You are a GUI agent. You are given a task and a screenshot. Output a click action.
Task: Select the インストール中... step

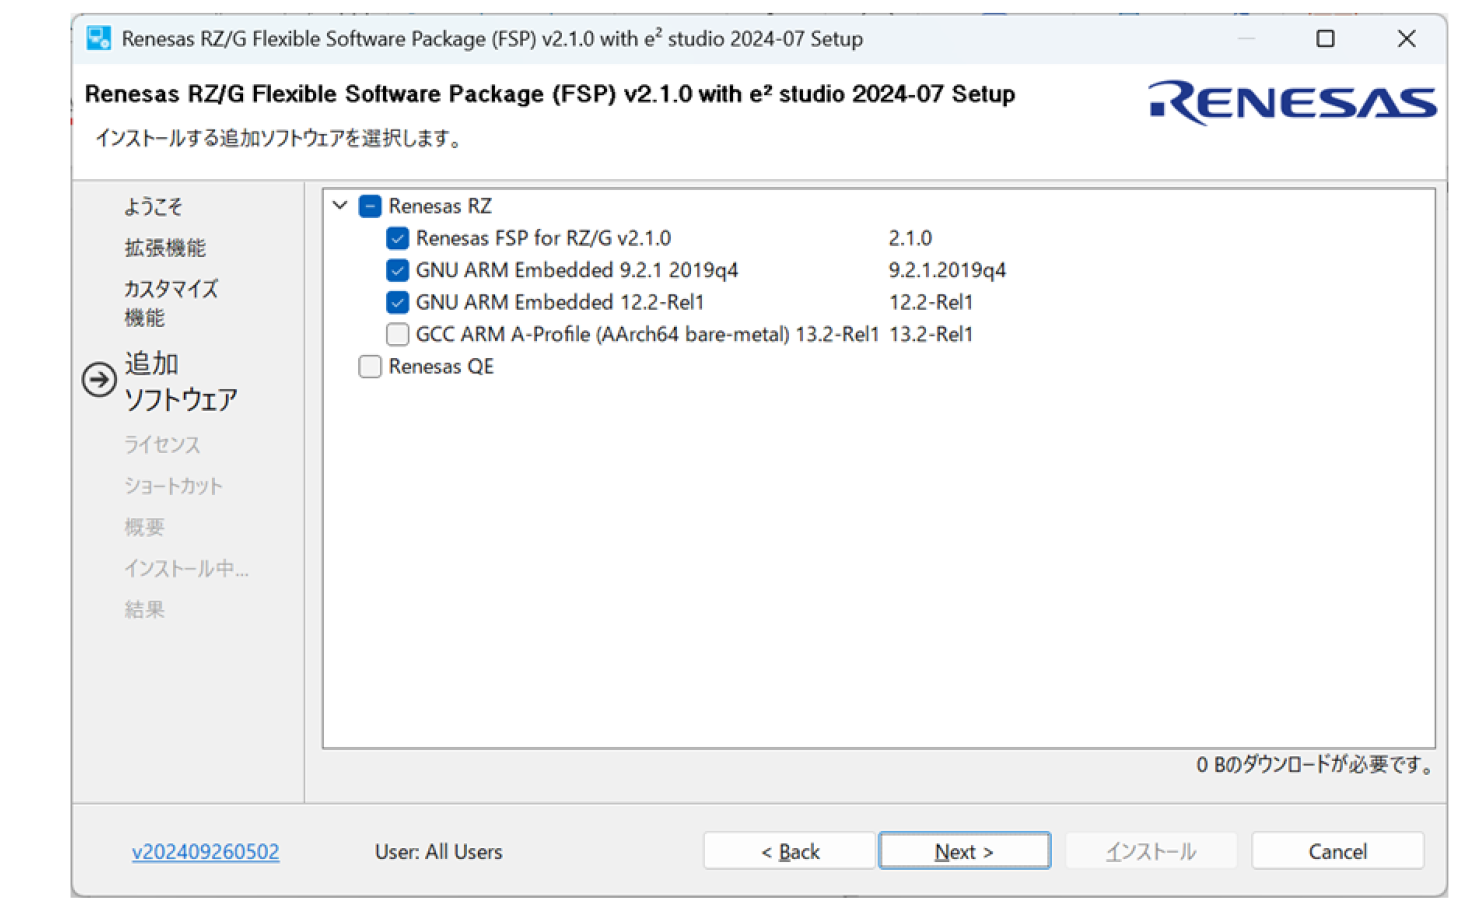pyautogui.click(x=186, y=568)
